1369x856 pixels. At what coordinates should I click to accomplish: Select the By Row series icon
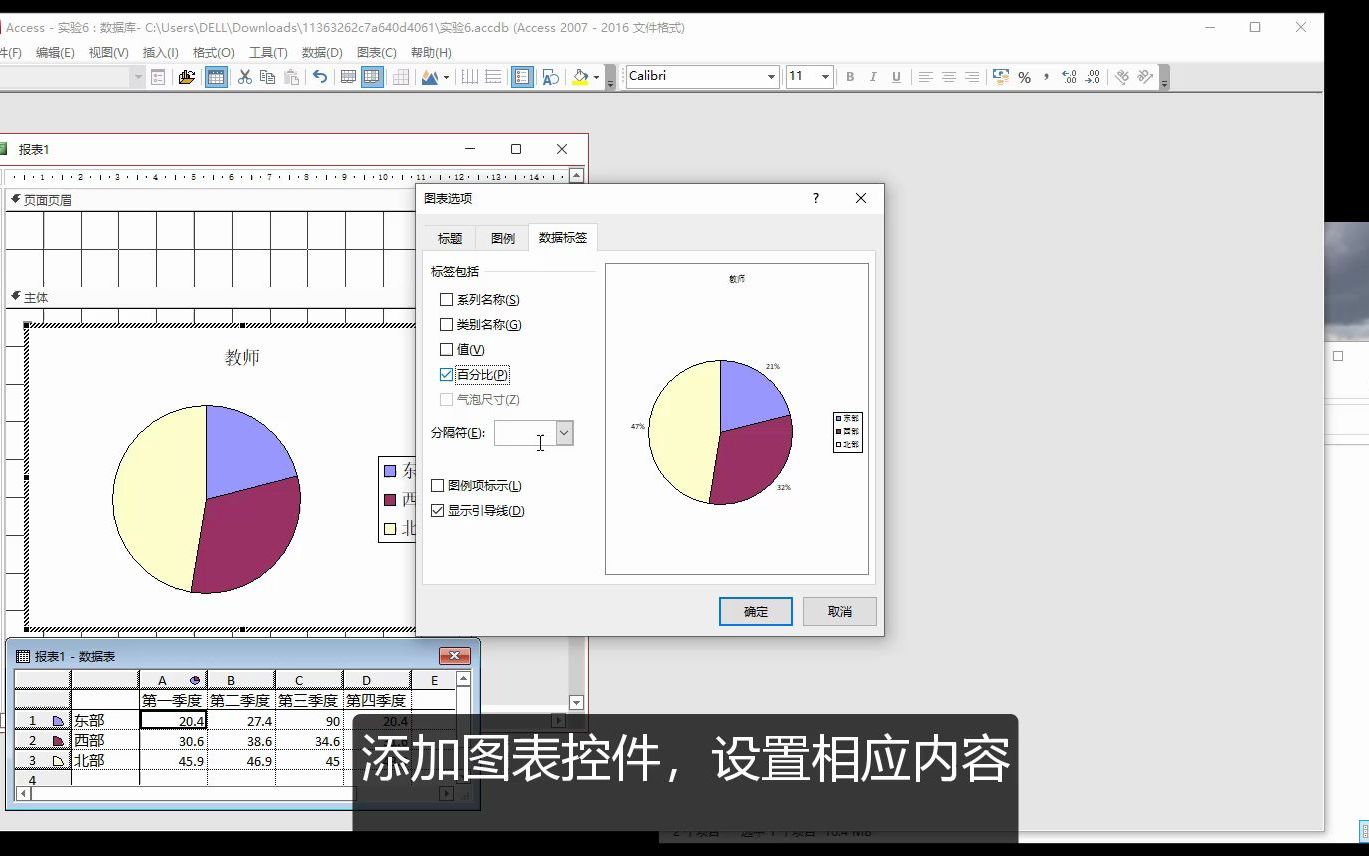click(x=348, y=77)
